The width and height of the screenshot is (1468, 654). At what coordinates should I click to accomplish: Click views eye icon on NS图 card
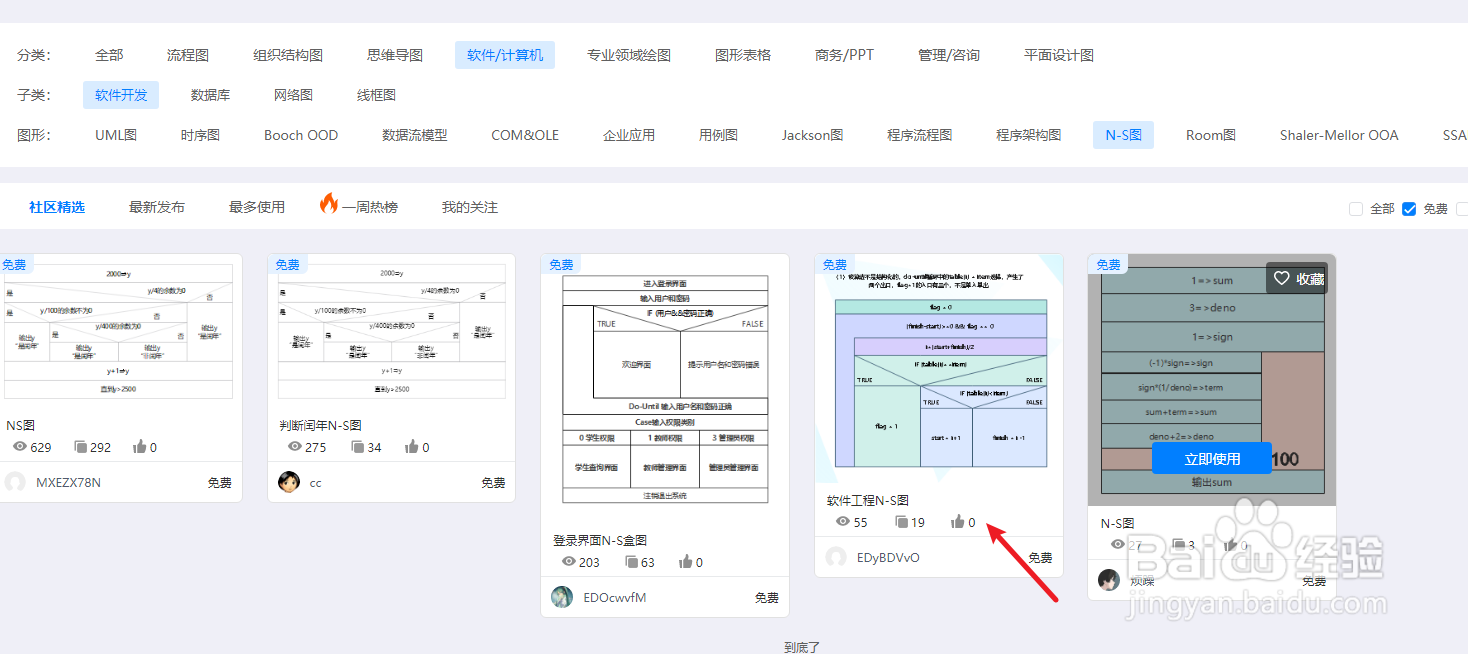tap(19, 447)
